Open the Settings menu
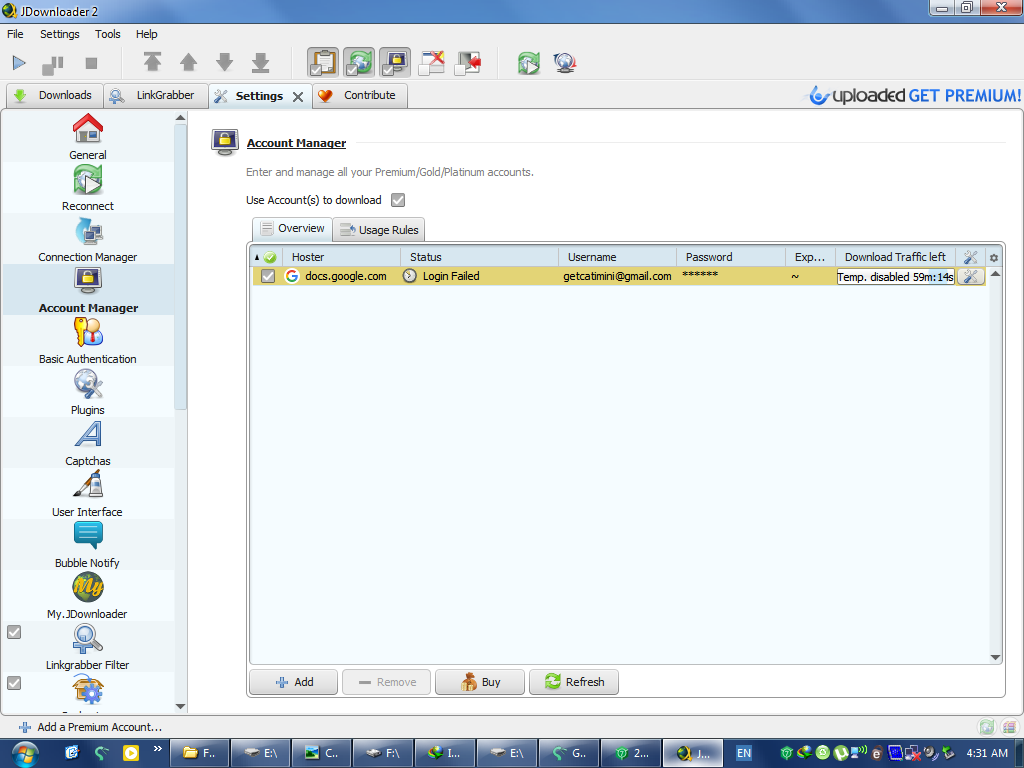 coord(59,34)
